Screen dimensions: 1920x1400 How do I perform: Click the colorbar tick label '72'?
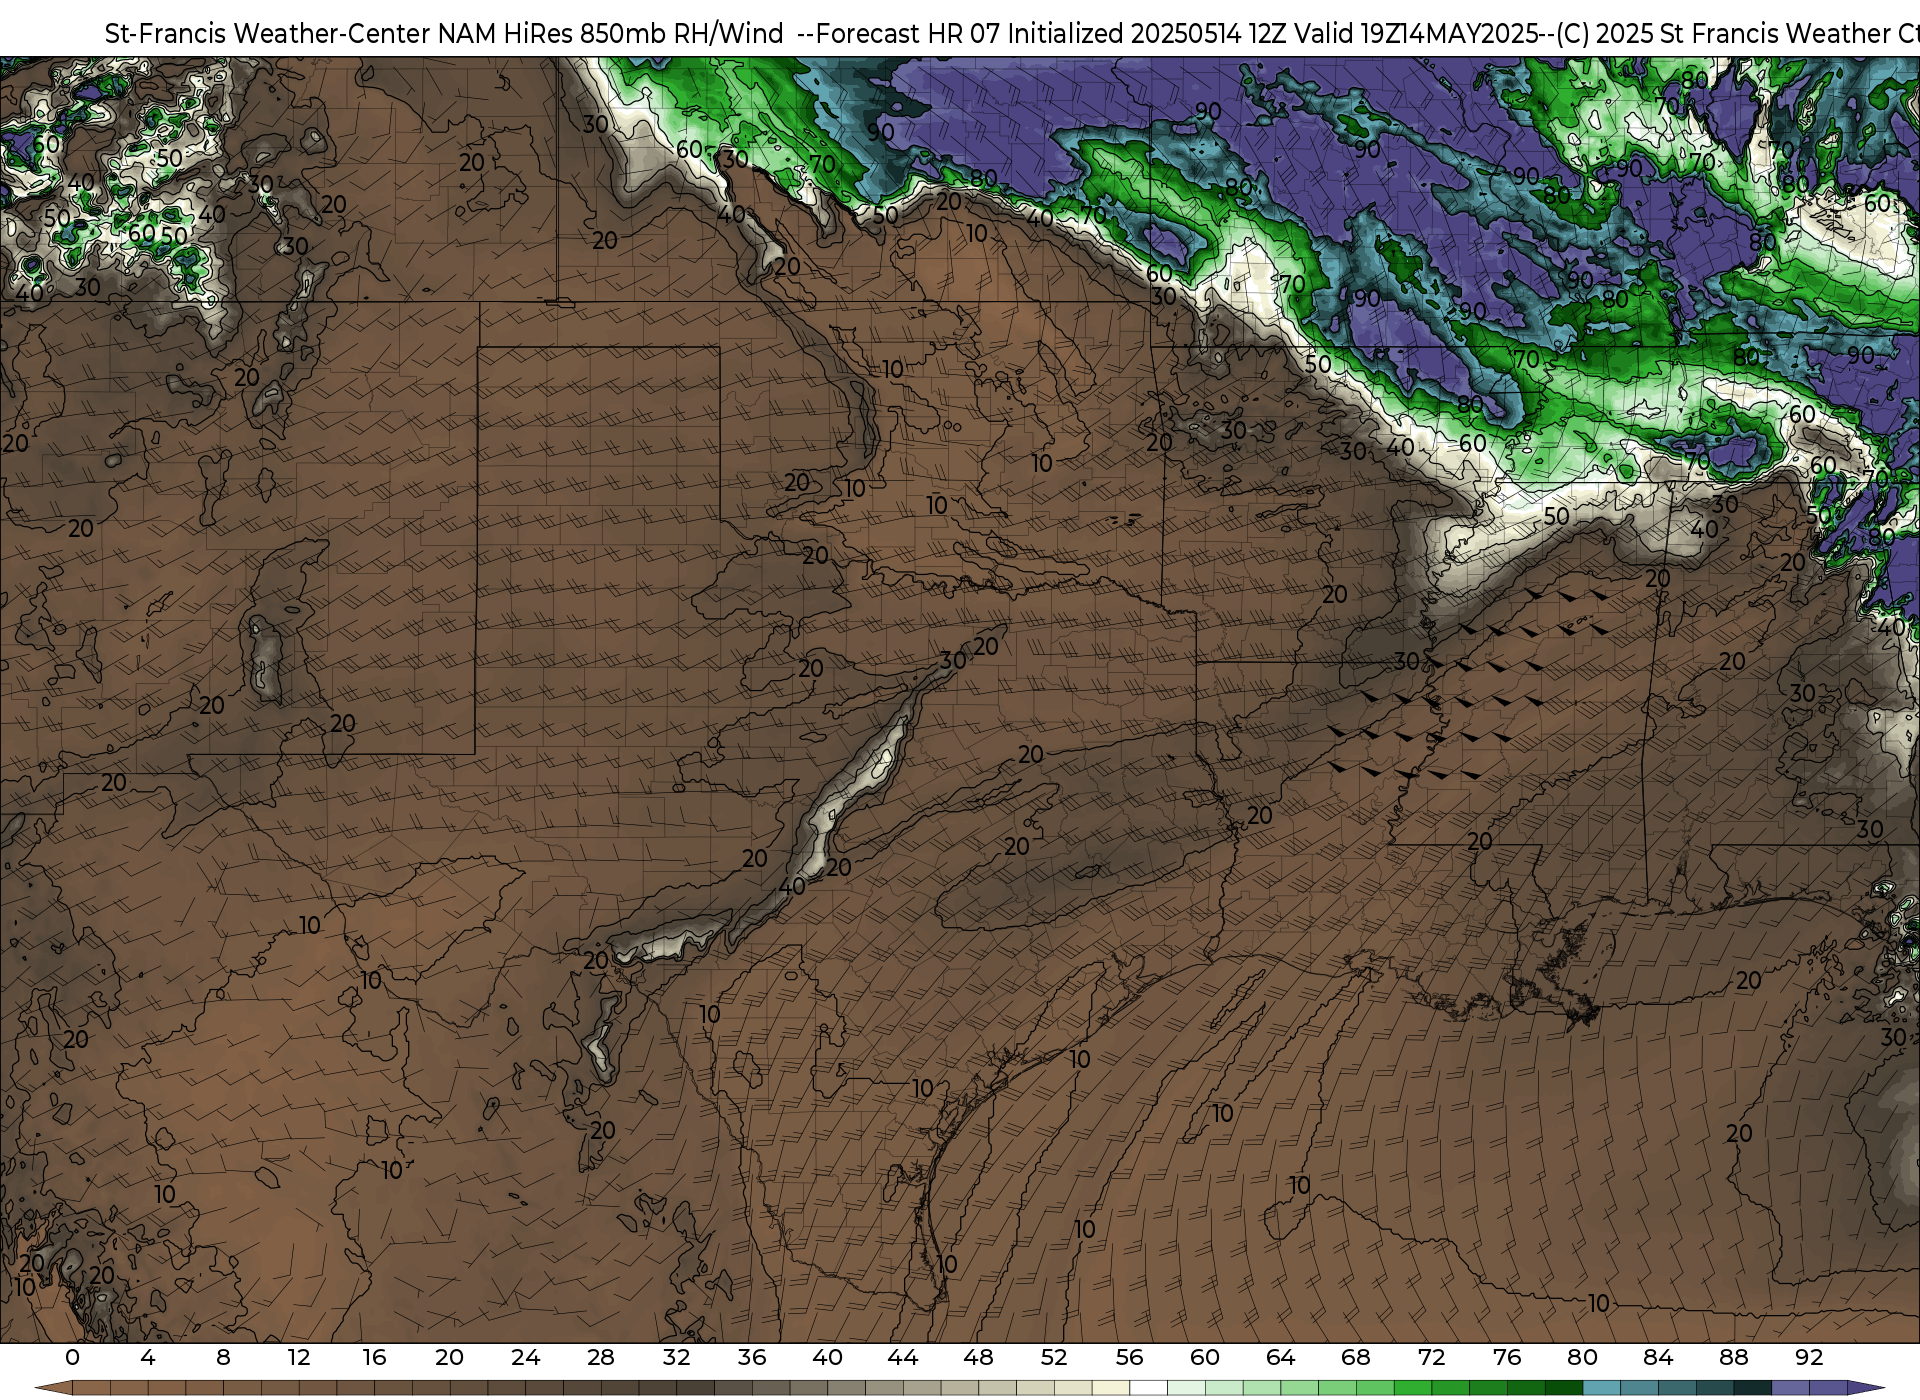coord(1431,1357)
